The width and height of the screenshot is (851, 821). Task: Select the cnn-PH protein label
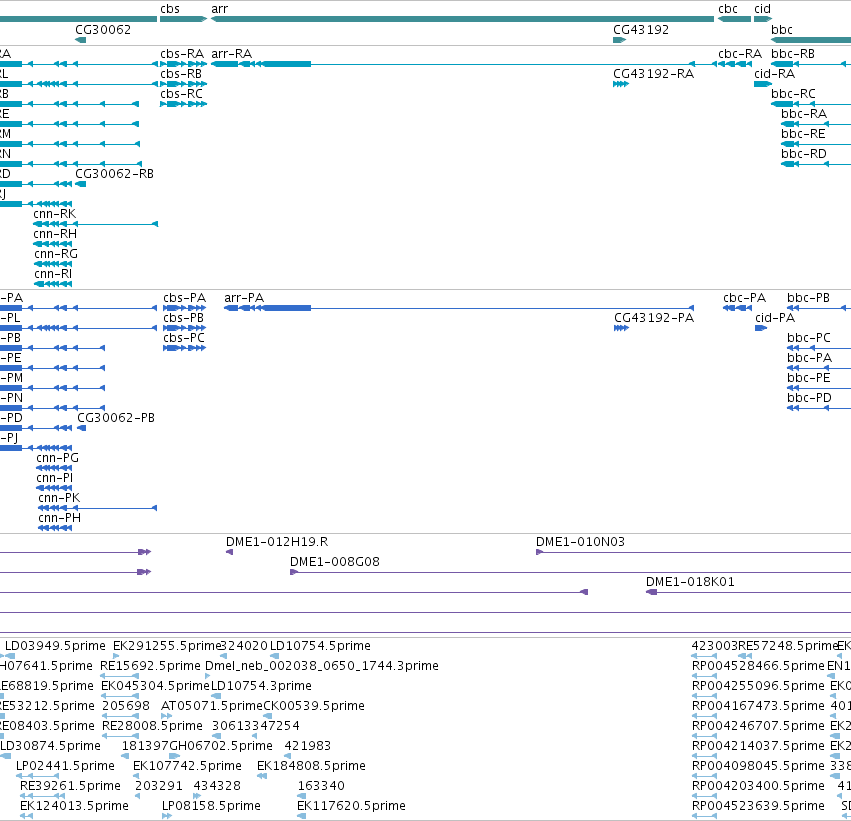[60, 518]
